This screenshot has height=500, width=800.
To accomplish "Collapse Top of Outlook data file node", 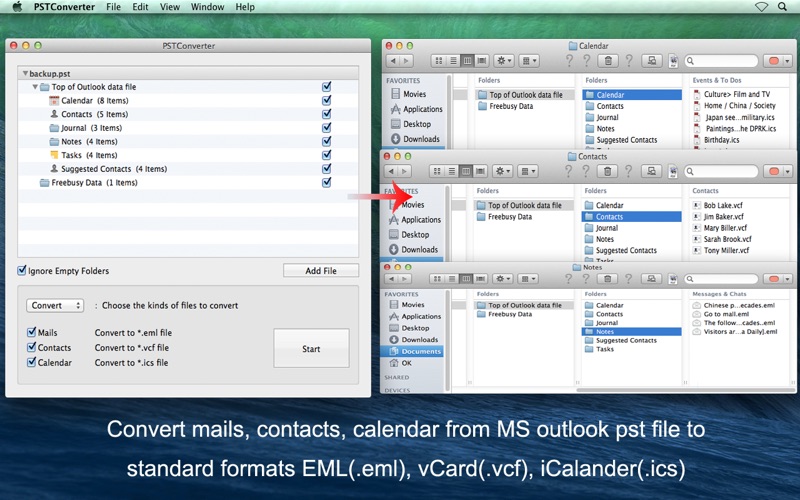I will (x=35, y=87).
